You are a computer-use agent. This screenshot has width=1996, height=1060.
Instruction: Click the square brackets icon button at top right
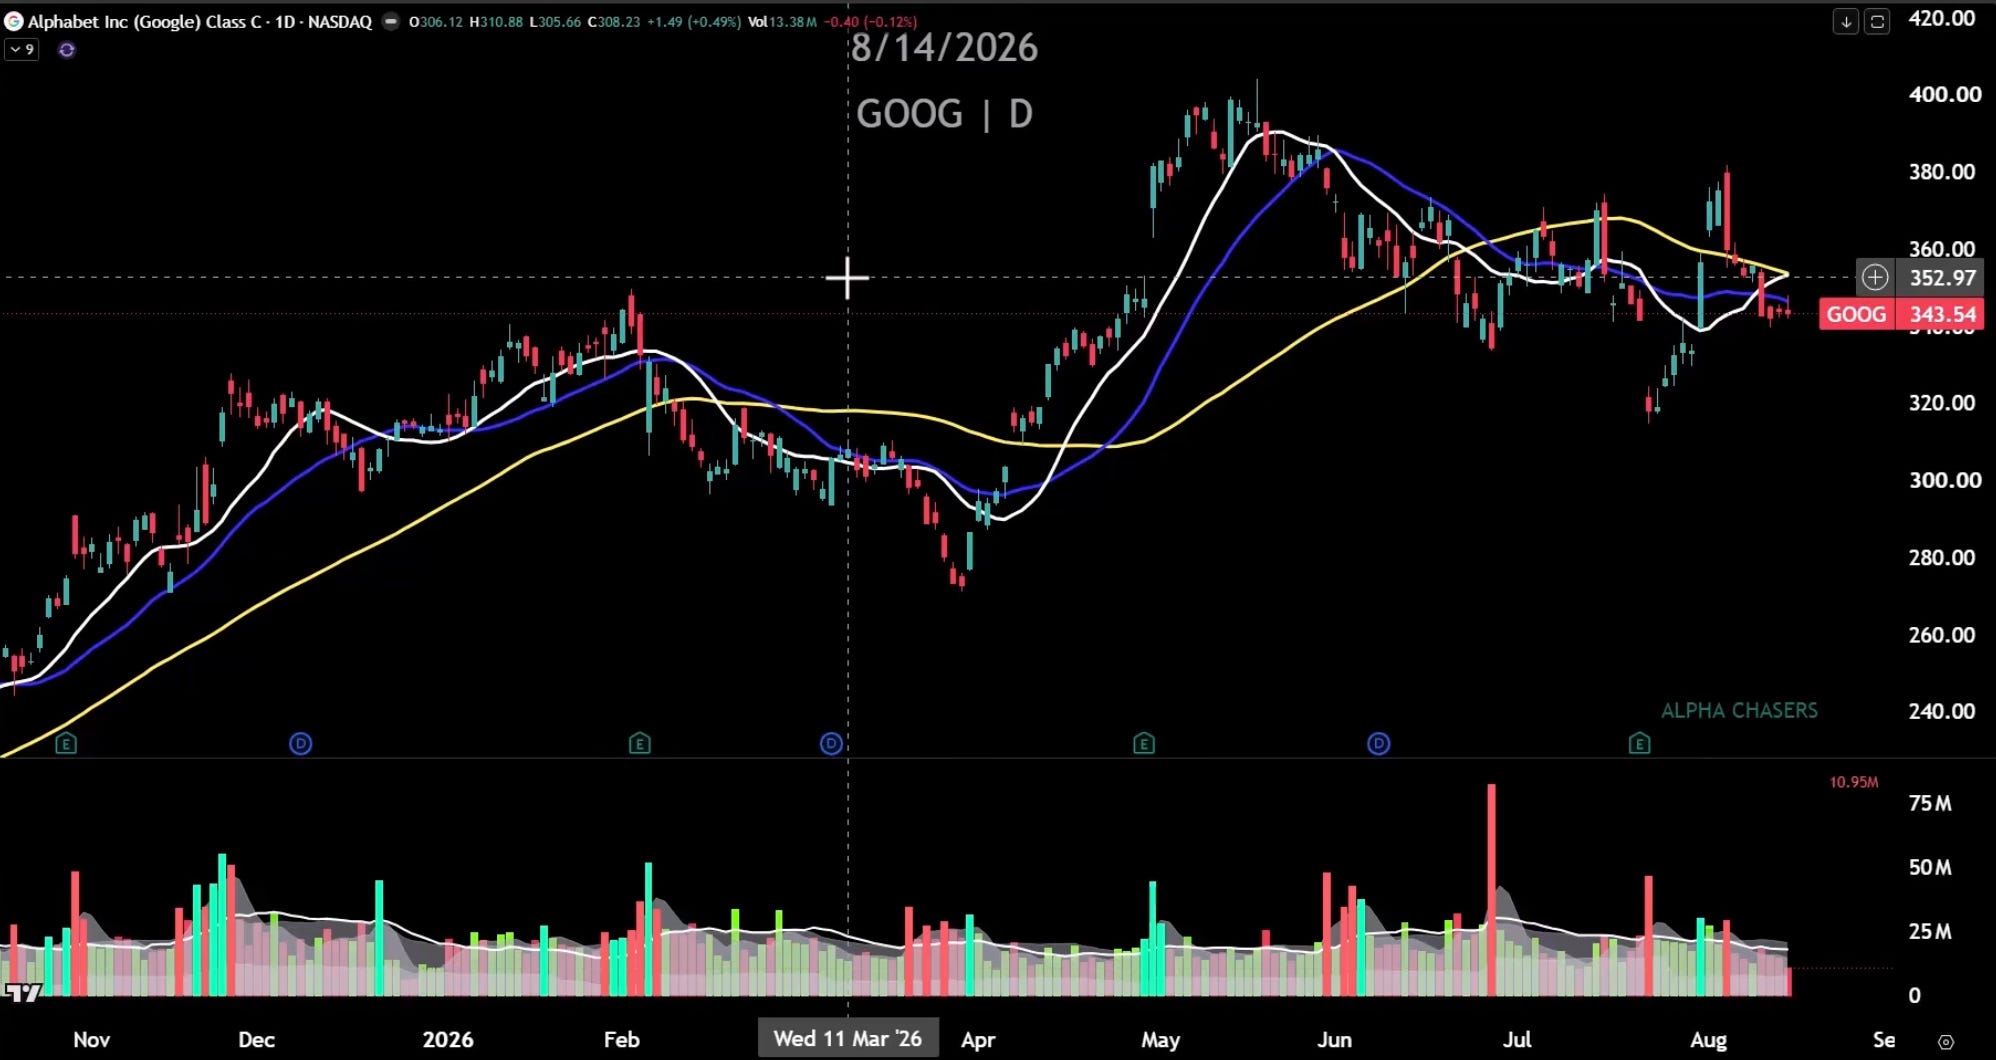point(1877,21)
